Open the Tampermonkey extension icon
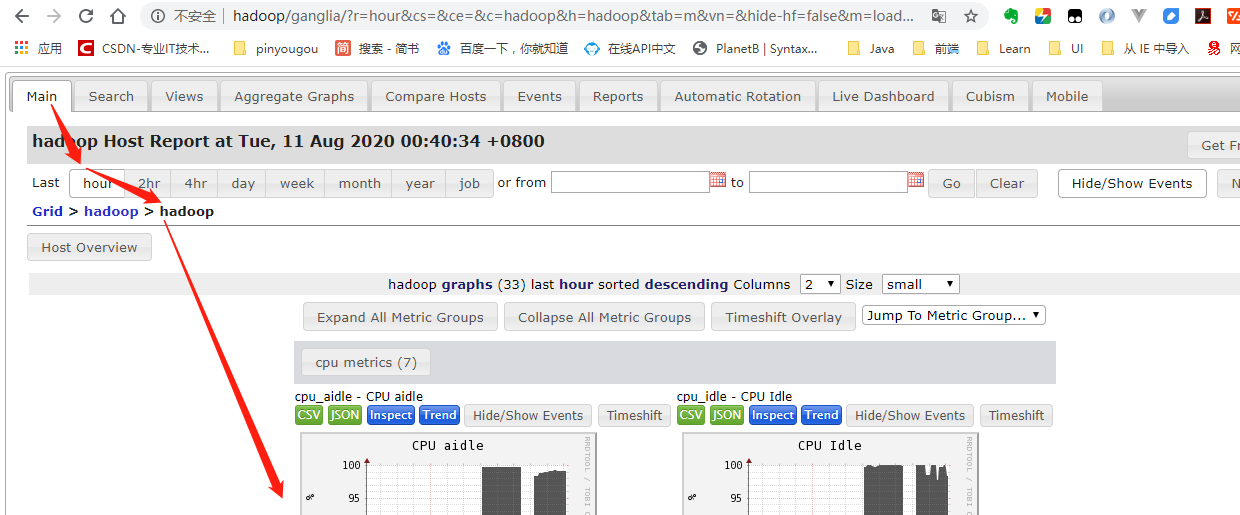The height and width of the screenshot is (515, 1240). point(1074,16)
